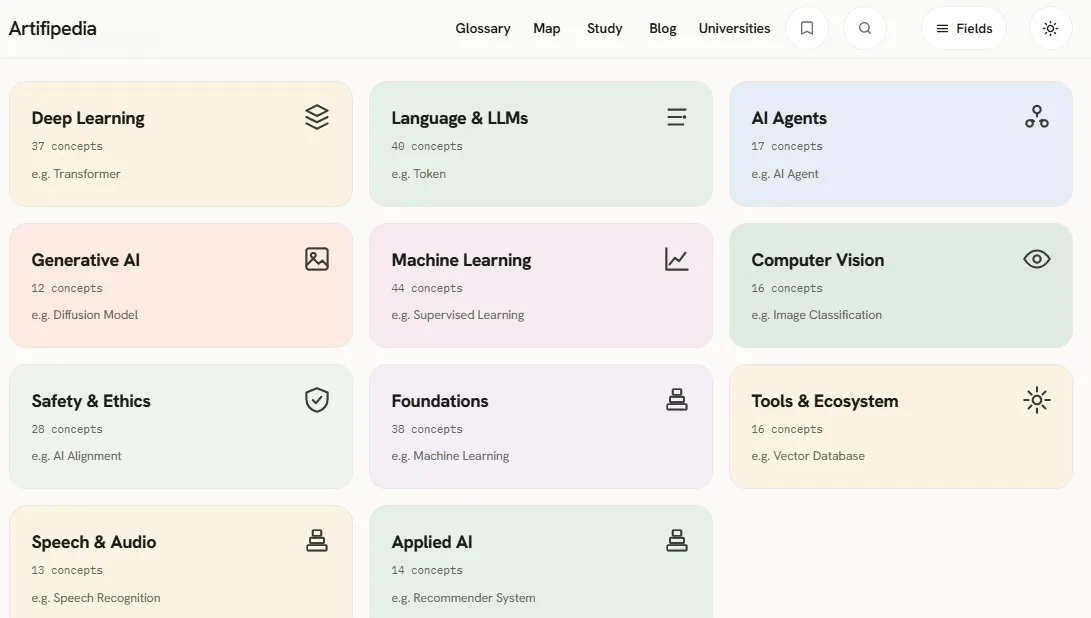Open the search button in header
1091x618 pixels.
(x=865, y=29)
